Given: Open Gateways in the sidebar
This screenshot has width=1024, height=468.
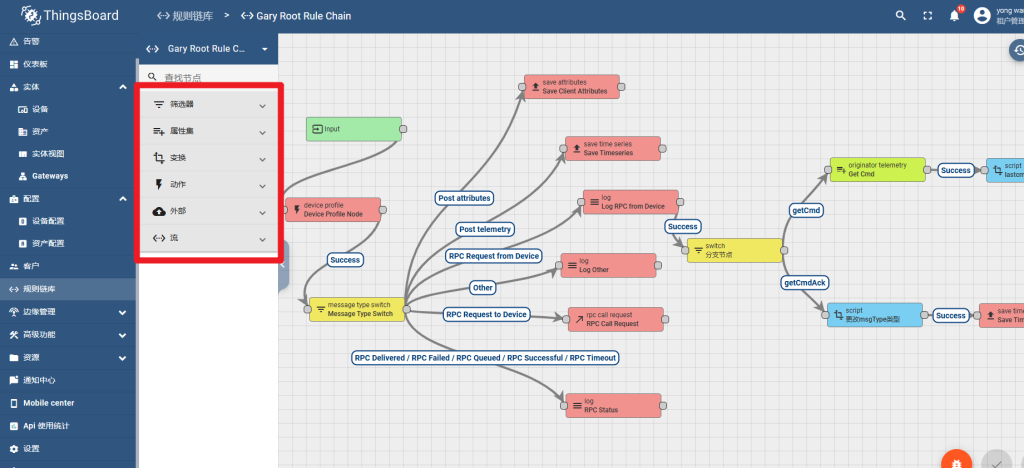Looking at the screenshot, I should click(69, 176).
